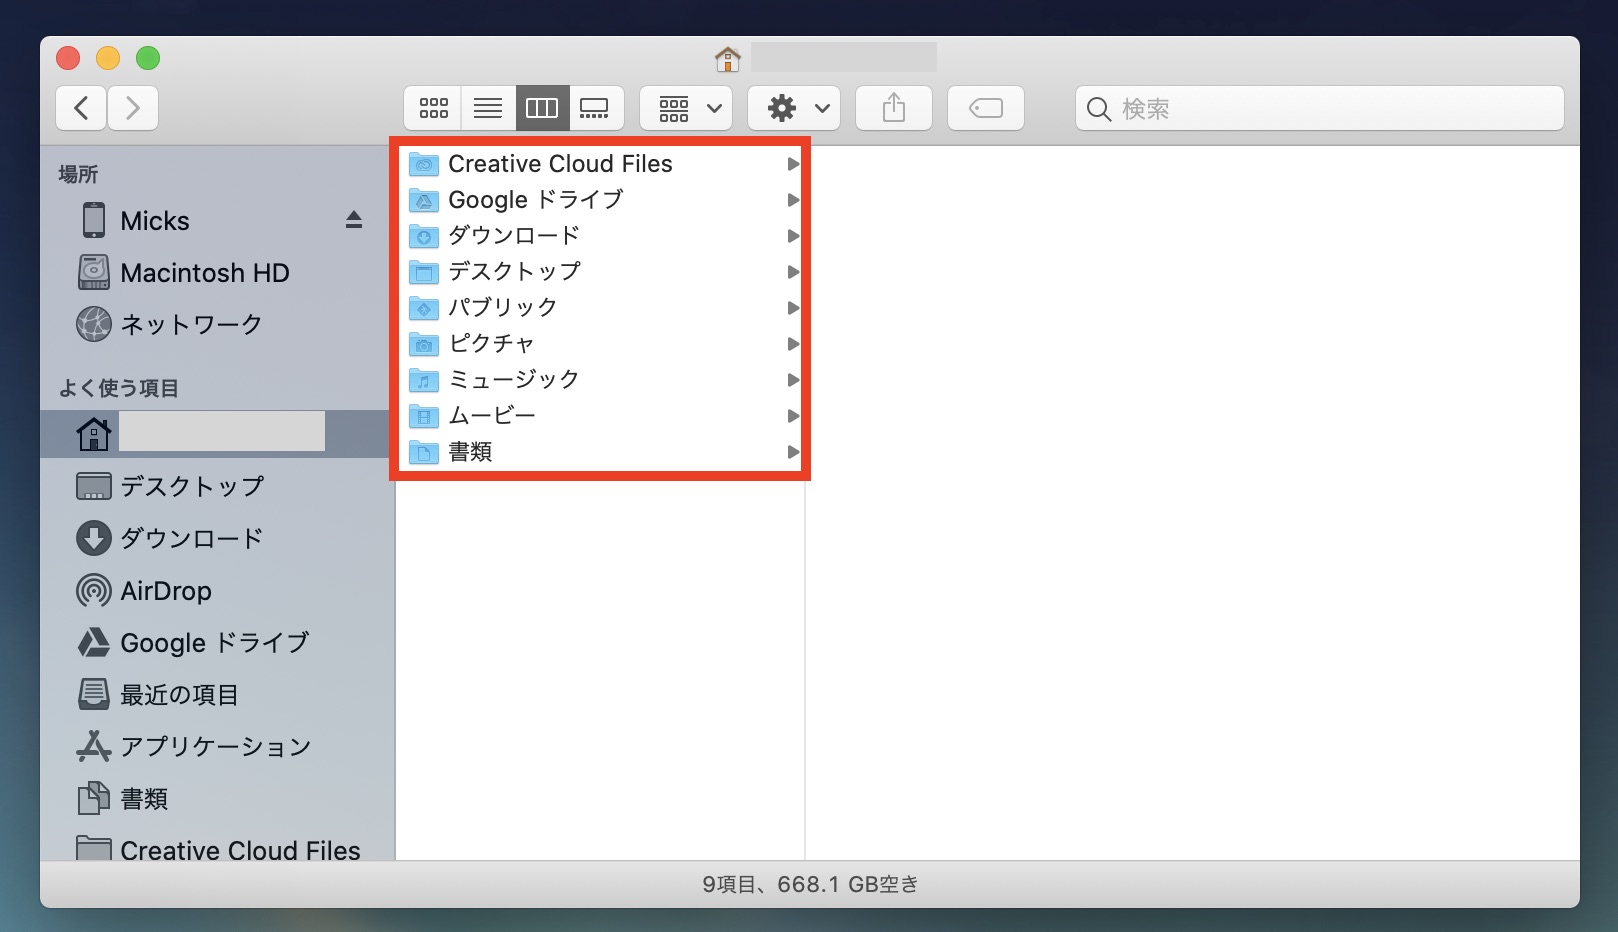
Task: Switch to list view
Action: point(488,108)
